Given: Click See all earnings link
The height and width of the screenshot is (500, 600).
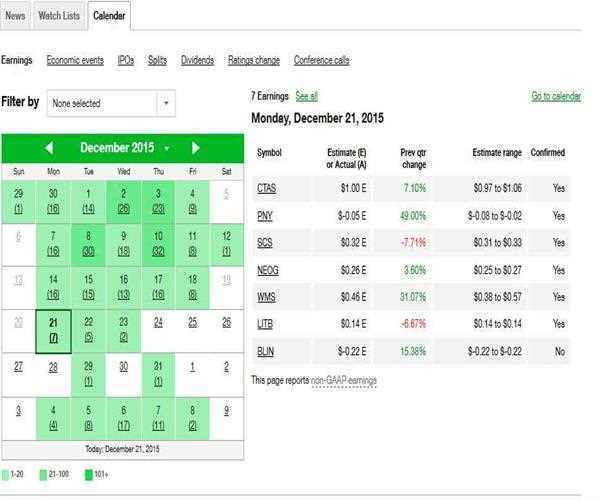Looking at the screenshot, I should tap(307, 96).
